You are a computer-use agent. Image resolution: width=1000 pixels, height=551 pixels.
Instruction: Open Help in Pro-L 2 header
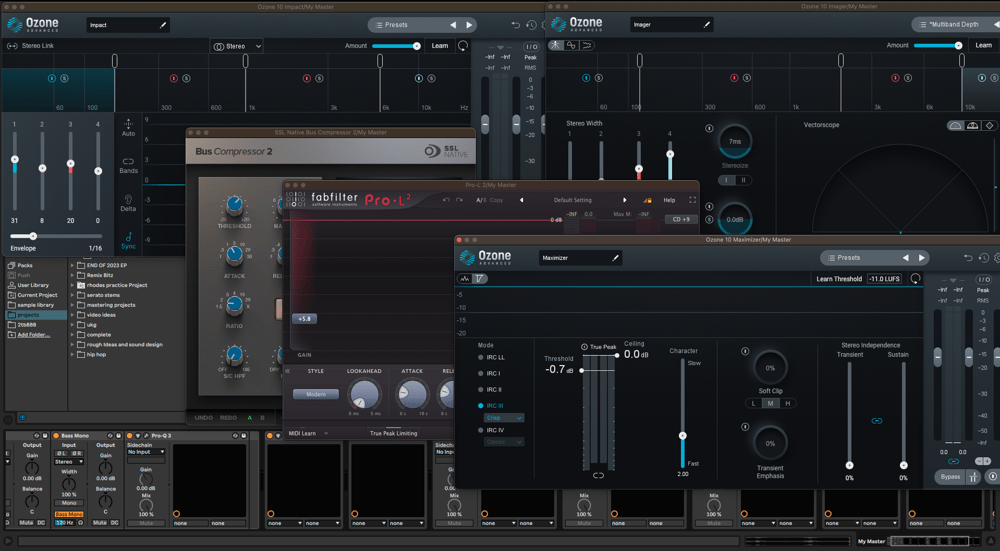[x=669, y=200]
